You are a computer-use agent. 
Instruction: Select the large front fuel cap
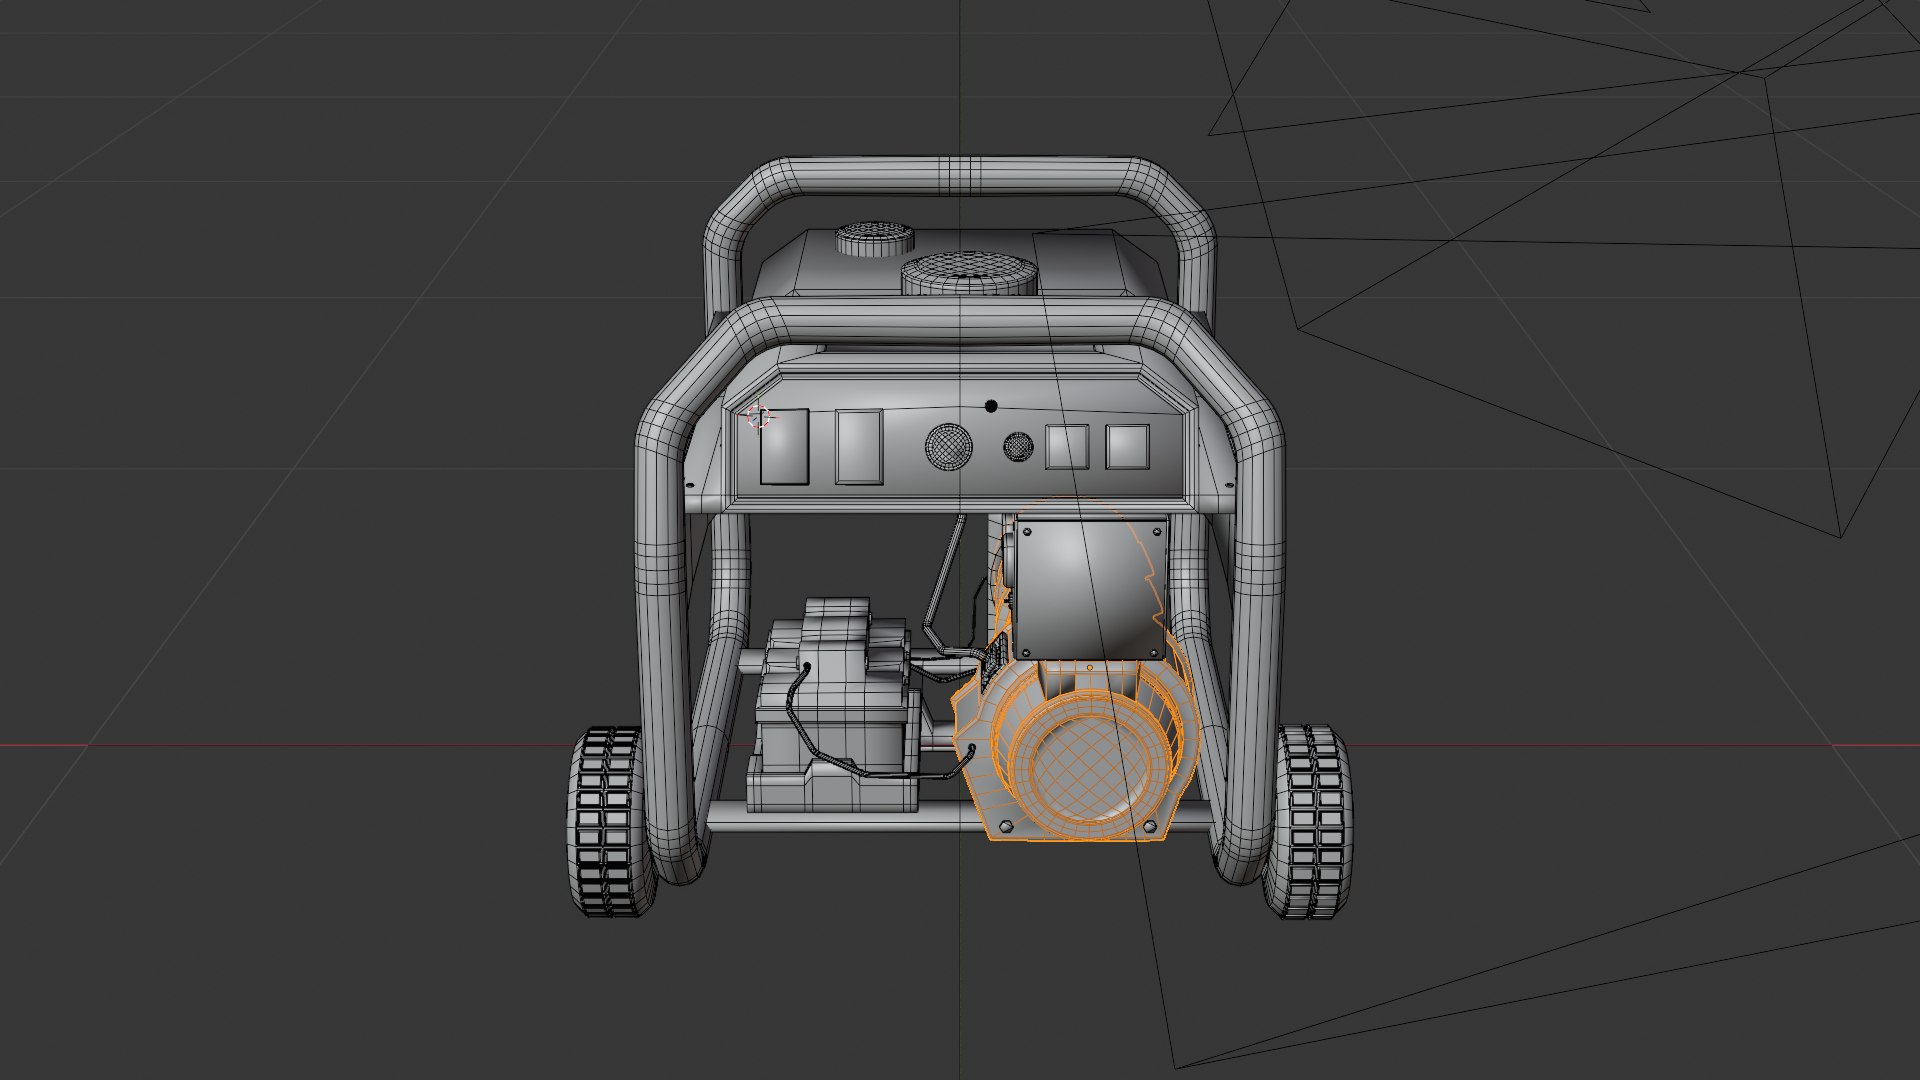(969, 273)
